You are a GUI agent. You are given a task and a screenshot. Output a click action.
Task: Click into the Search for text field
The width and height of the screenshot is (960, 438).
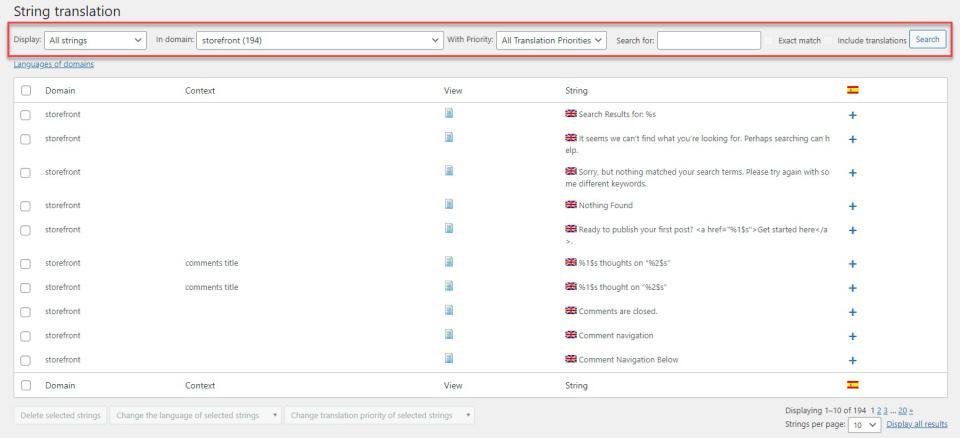point(708,41)
